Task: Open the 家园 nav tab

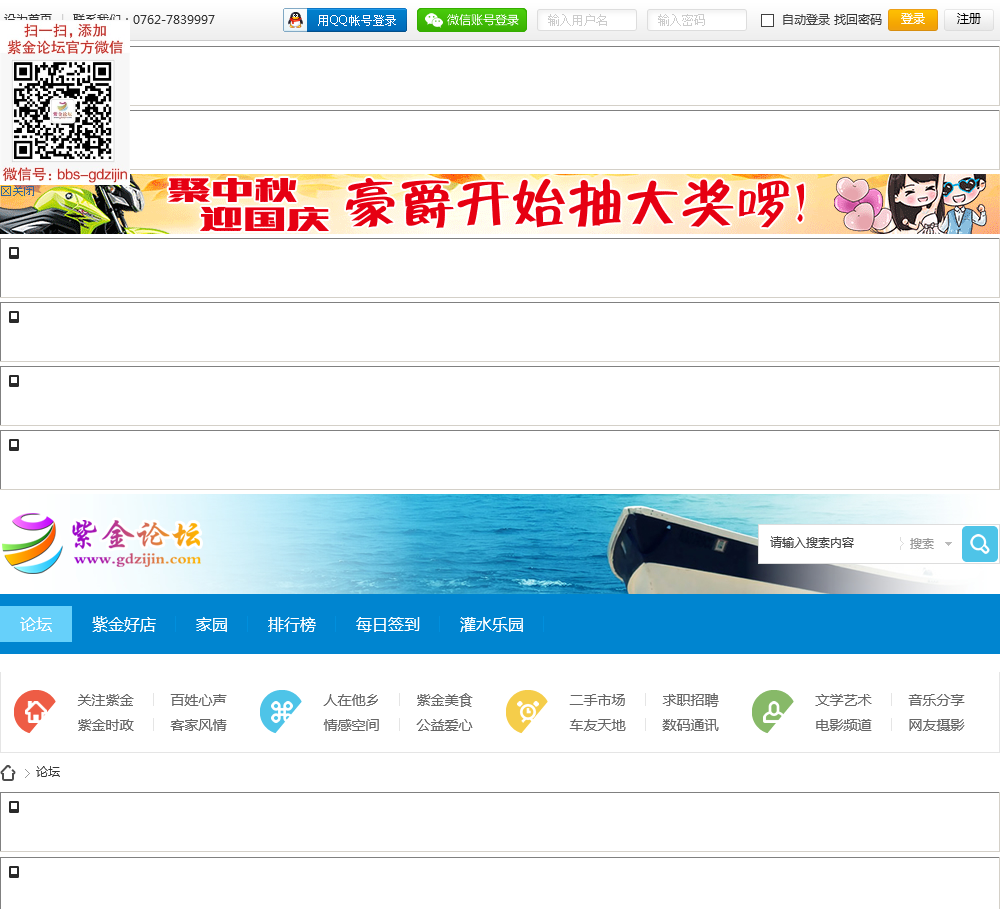Action: (212, 624)
